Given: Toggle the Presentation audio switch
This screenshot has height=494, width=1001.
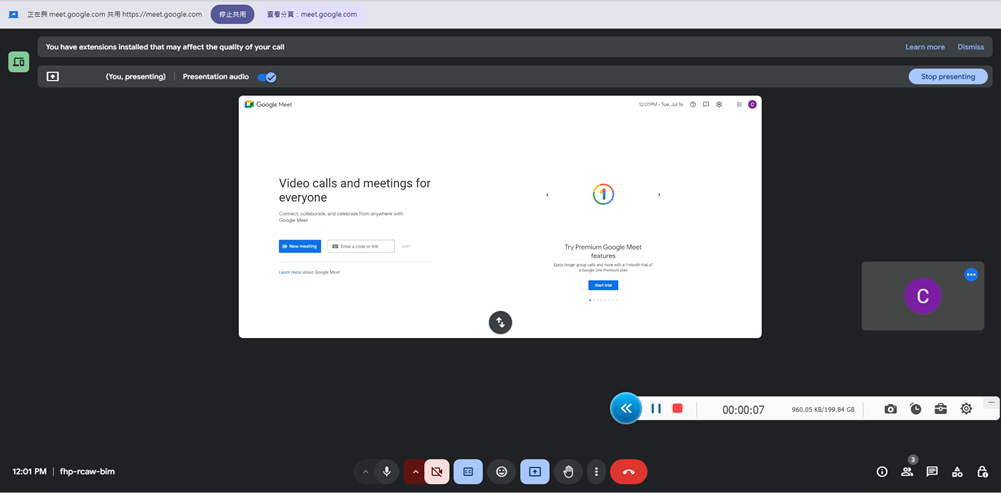Looking at the screenshot, I should tap(267, 77).
